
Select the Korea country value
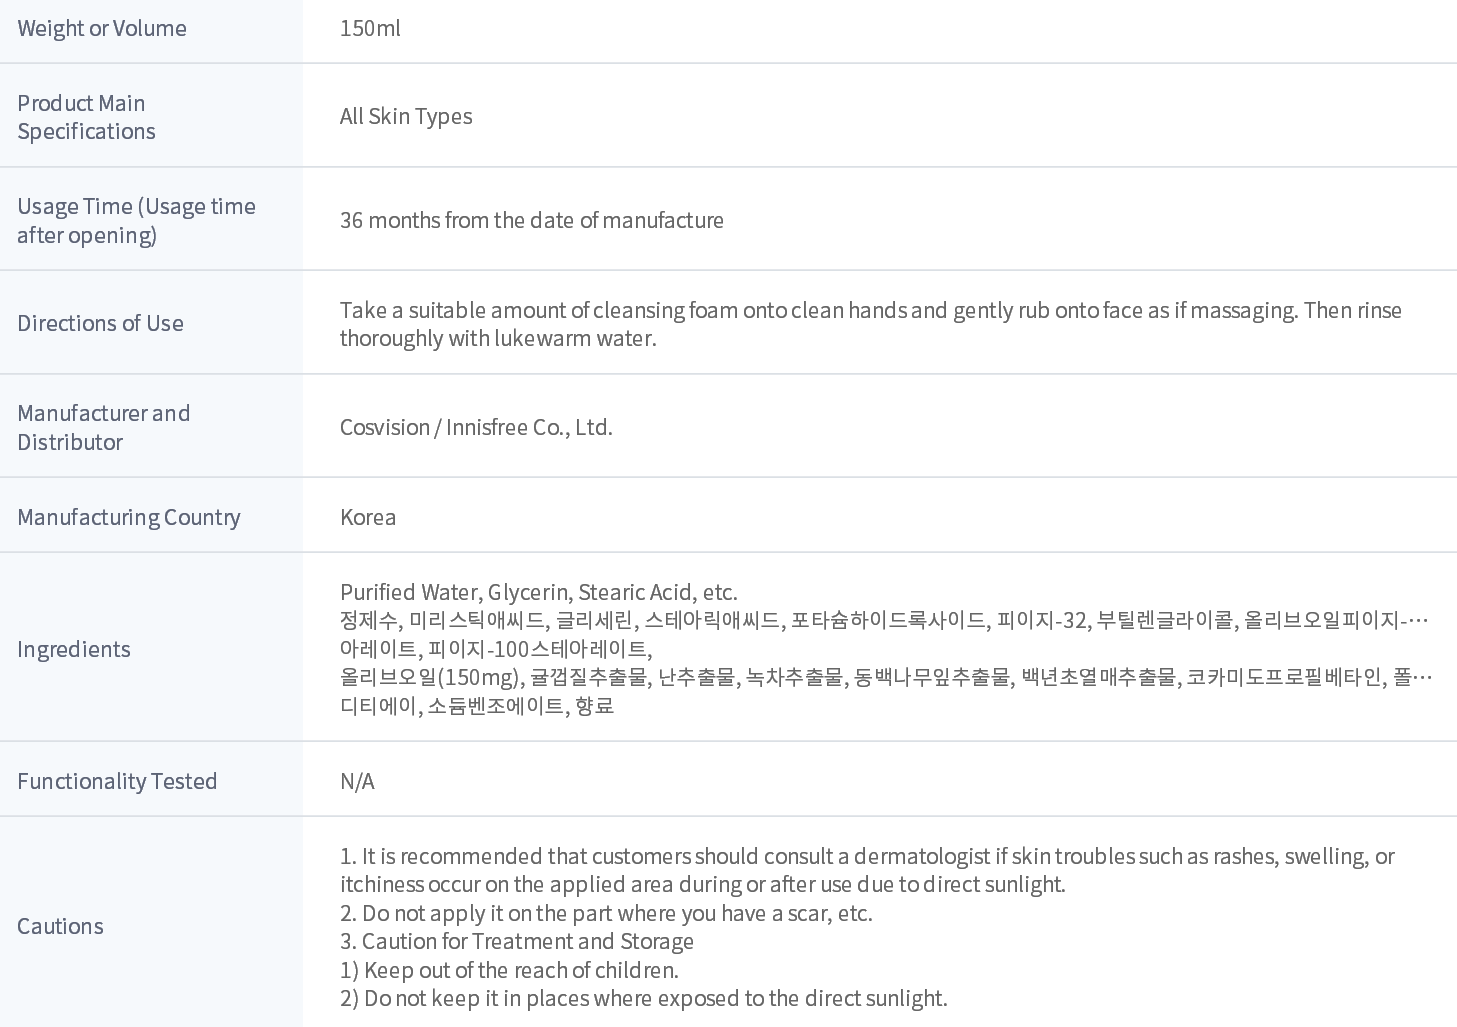coord(368,517)
